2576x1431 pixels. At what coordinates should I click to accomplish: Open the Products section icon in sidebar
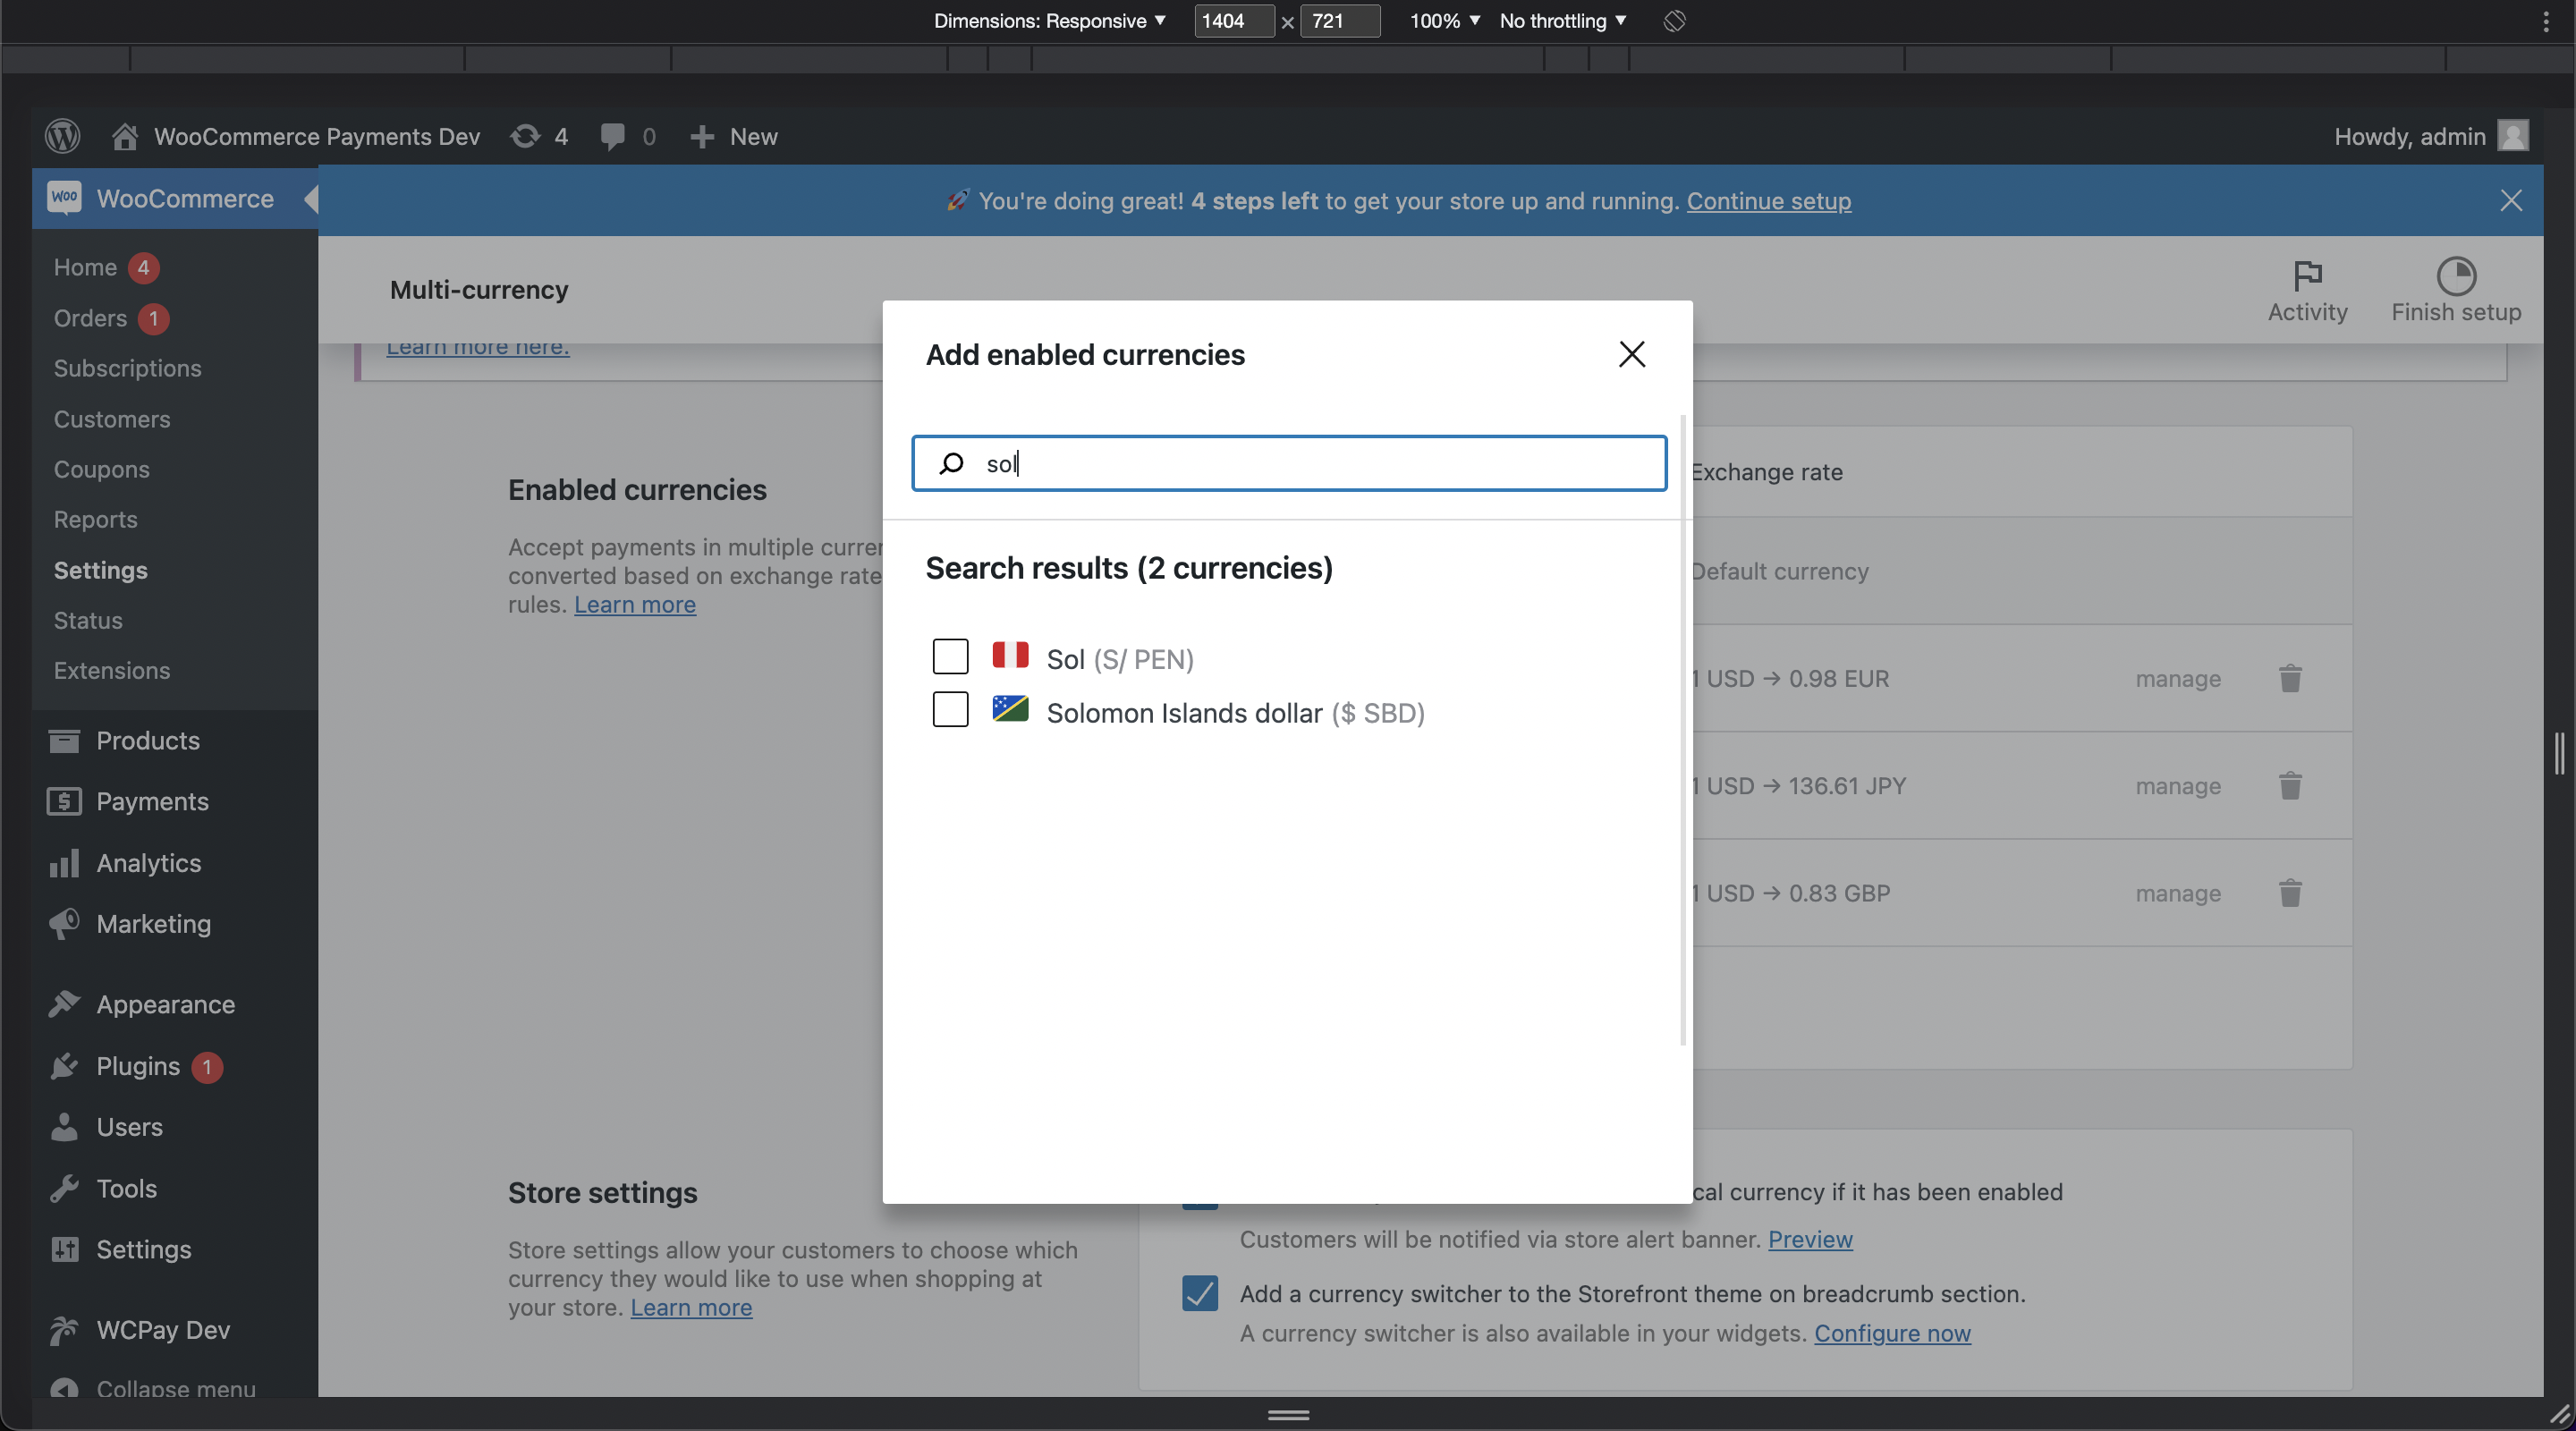coord(64,740)
